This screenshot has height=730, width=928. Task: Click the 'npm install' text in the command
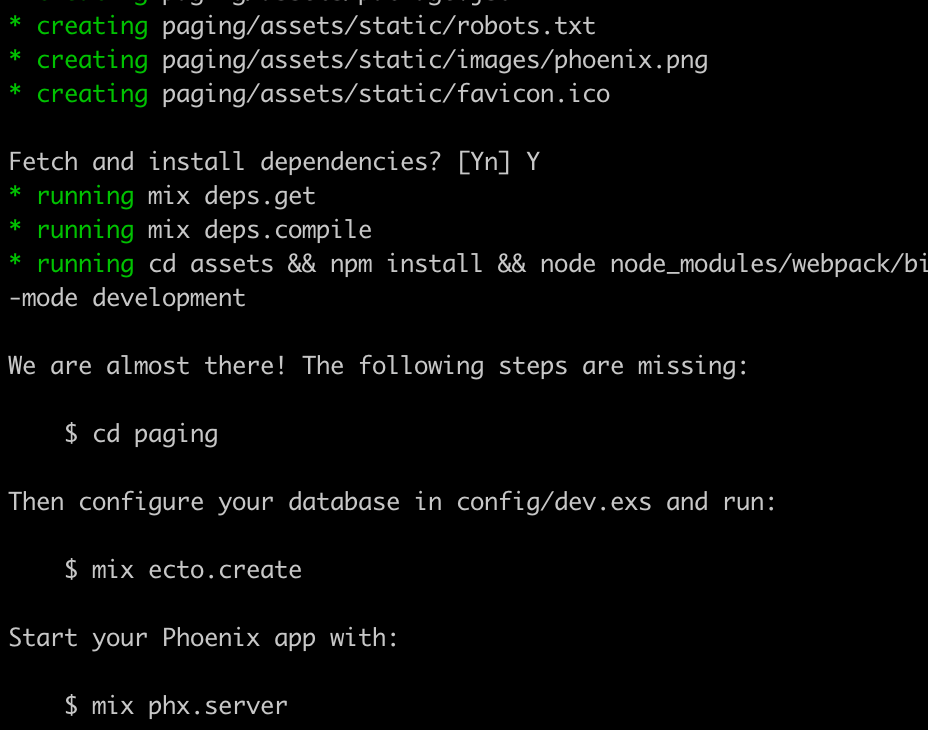406,263
